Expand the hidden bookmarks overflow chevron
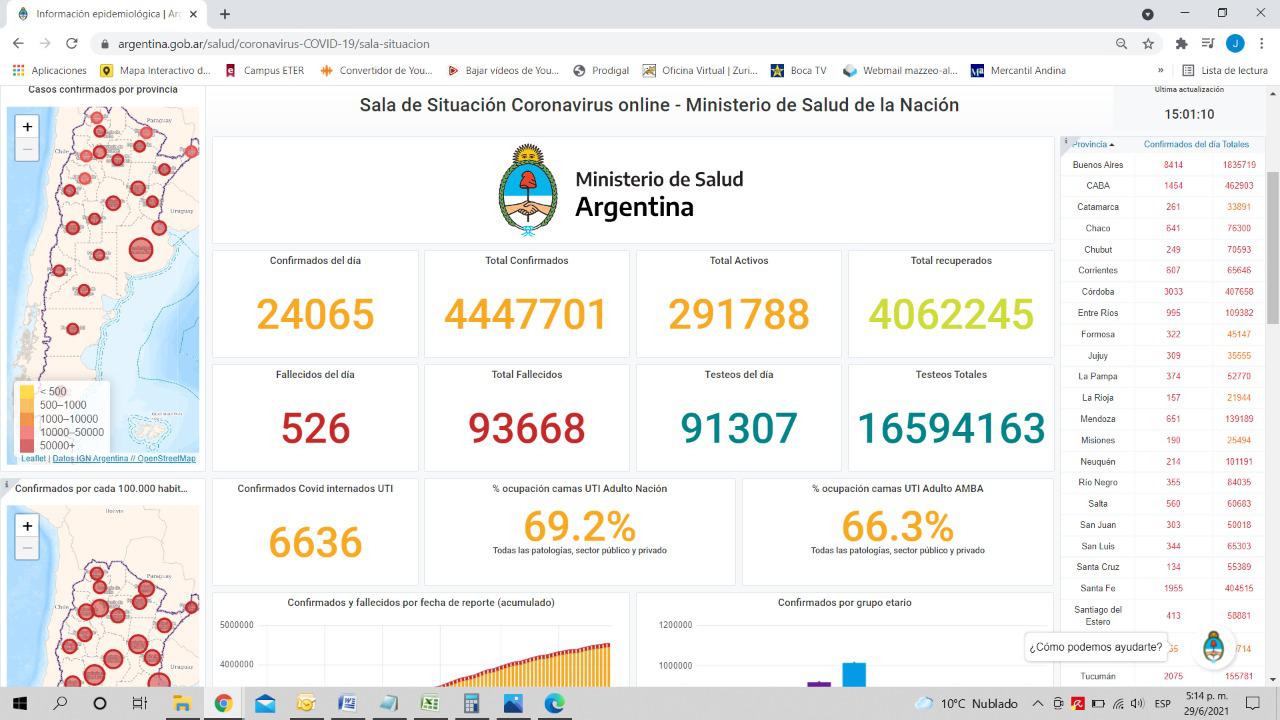The width and height of the screenshot is (1280, 720). [x=1160, y=71]
